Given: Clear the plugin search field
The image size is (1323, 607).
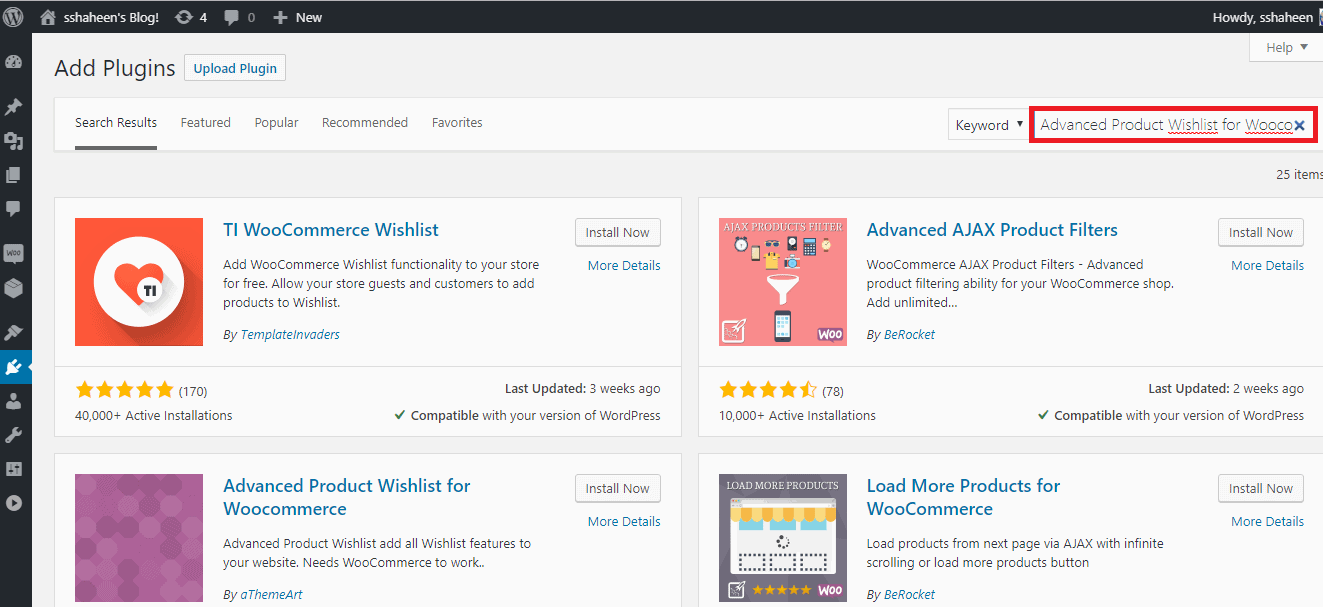Looking at the screenshot, I should [x=1299, y=125].
